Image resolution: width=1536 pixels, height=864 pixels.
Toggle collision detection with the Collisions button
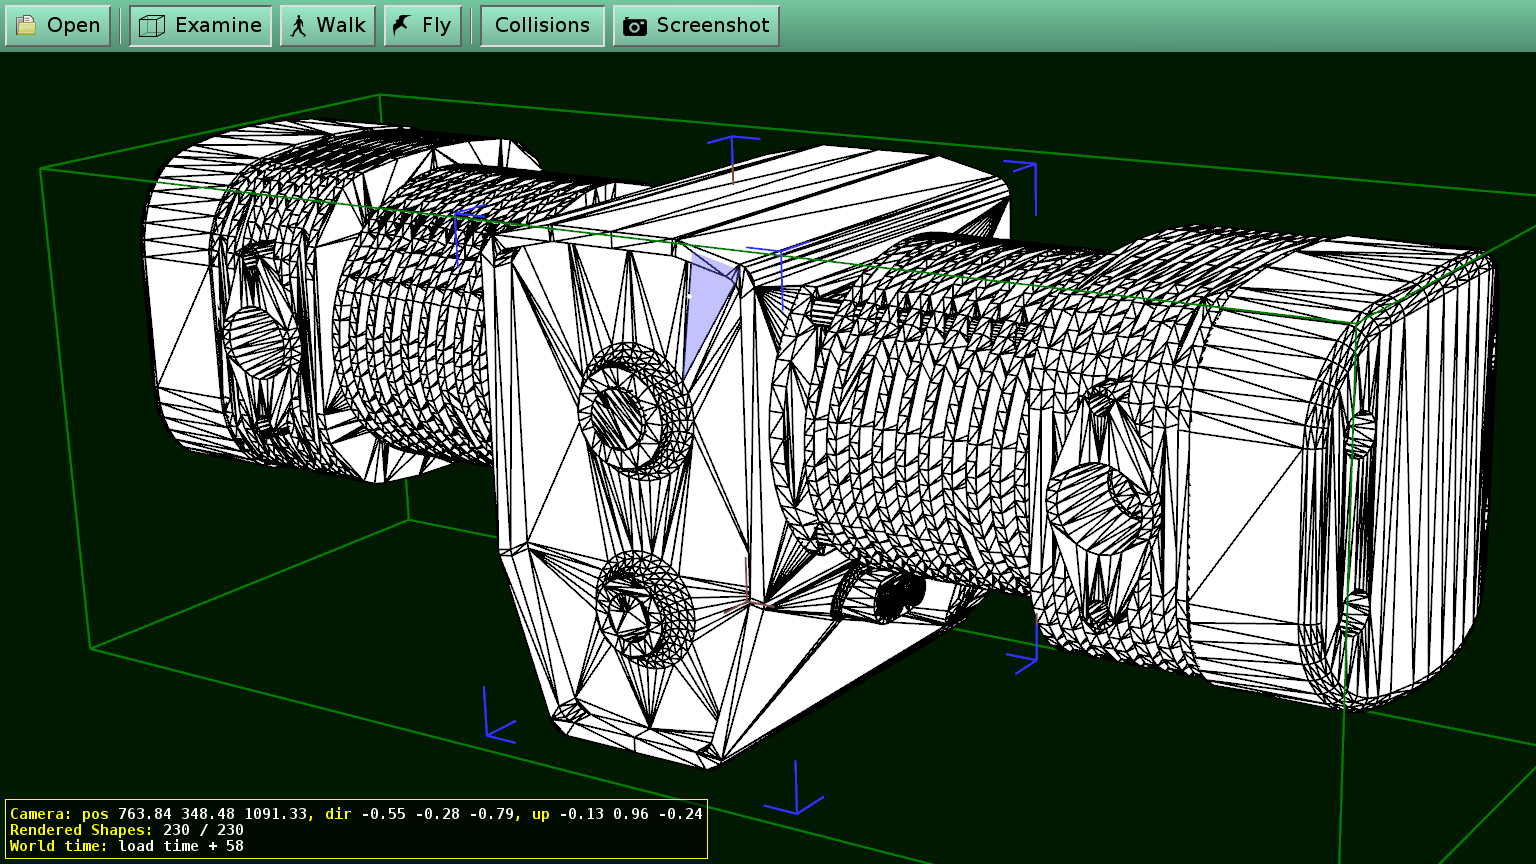[x=542, y=25]
